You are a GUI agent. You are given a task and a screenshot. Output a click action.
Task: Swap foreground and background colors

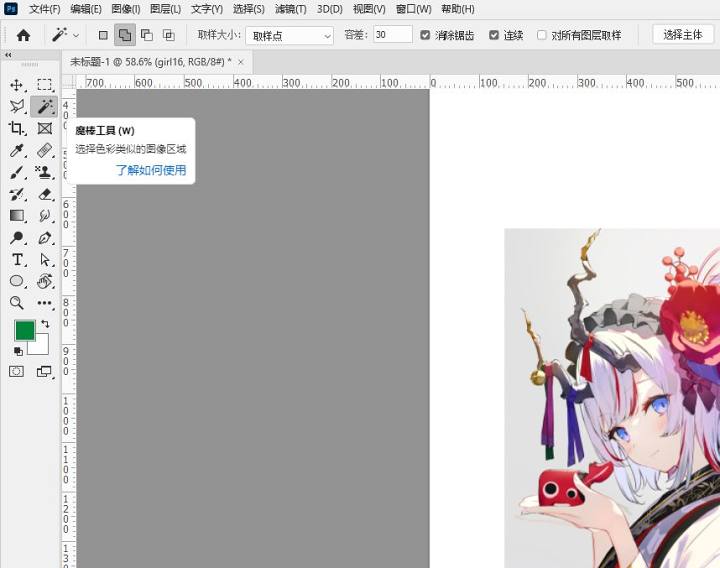[45, 324]
